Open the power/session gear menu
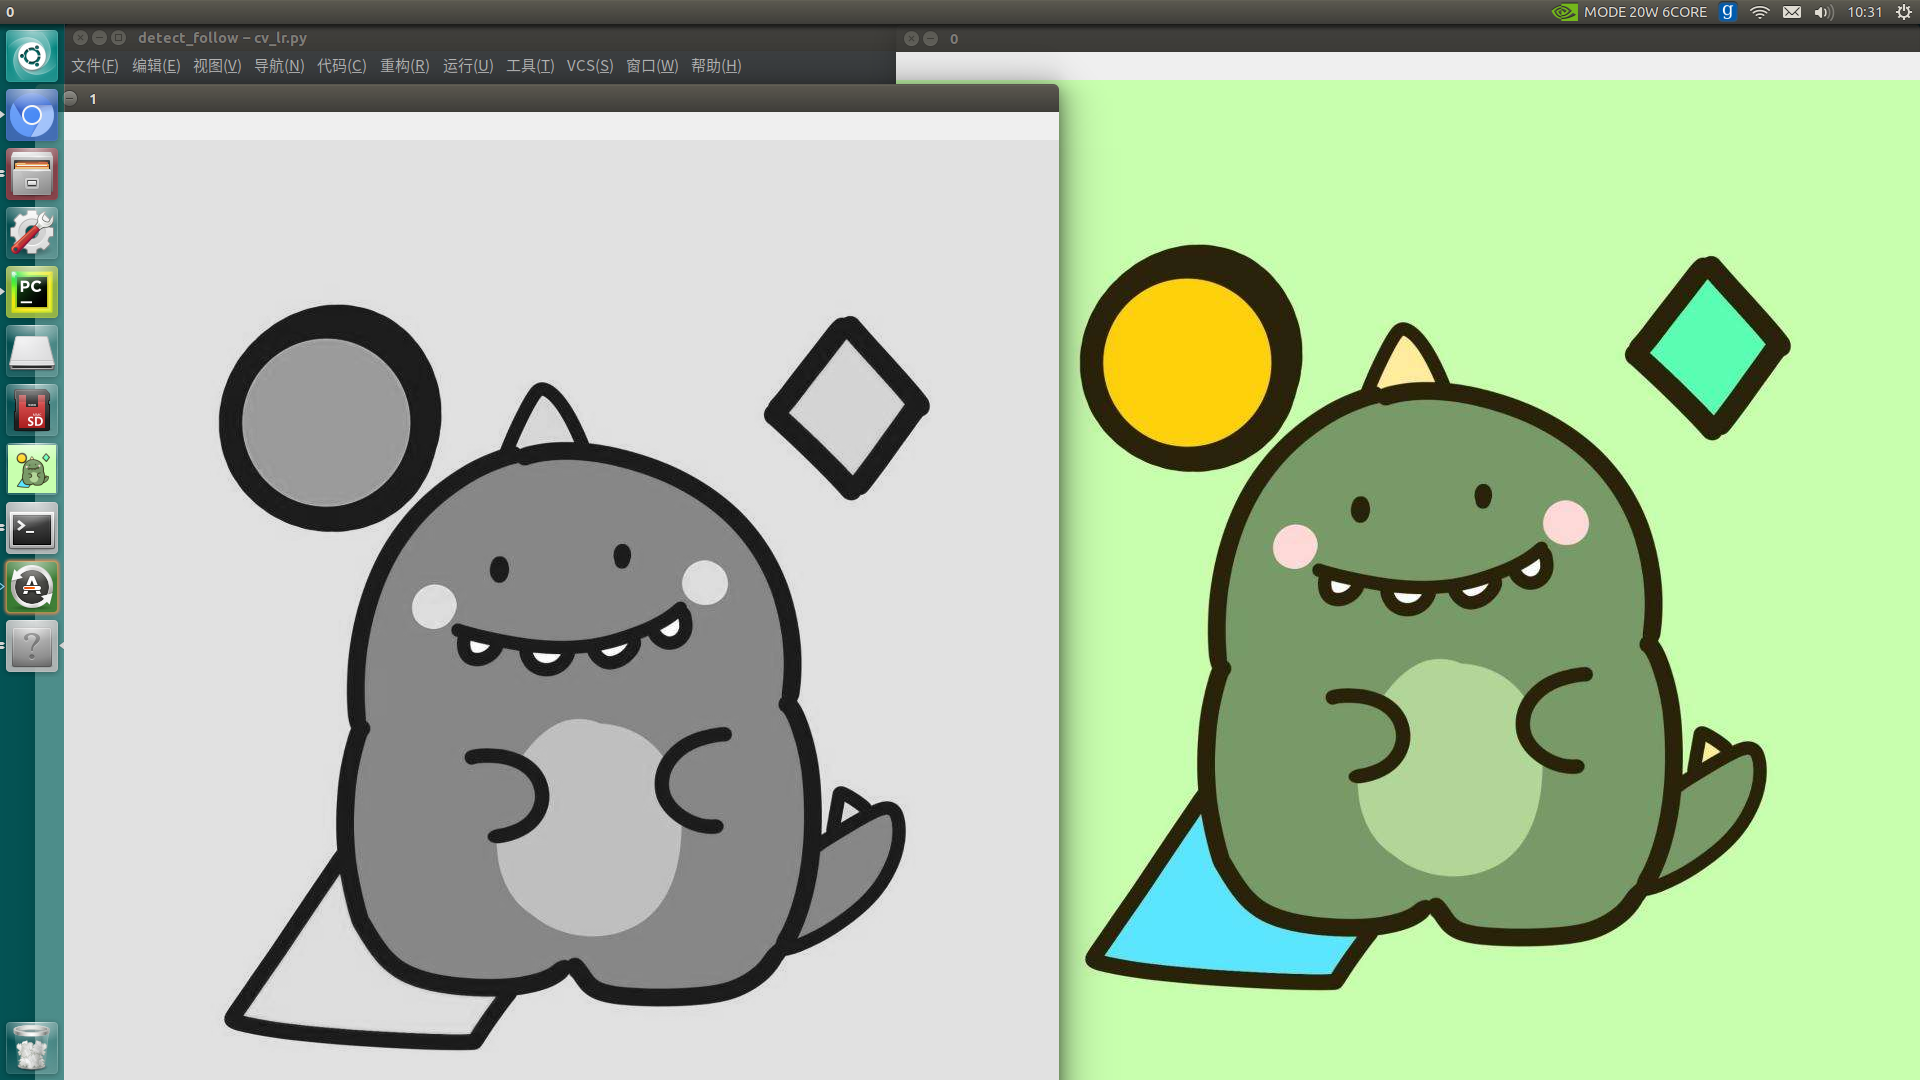This screenshot has width=1920, height=1080. pos(1904,12)
